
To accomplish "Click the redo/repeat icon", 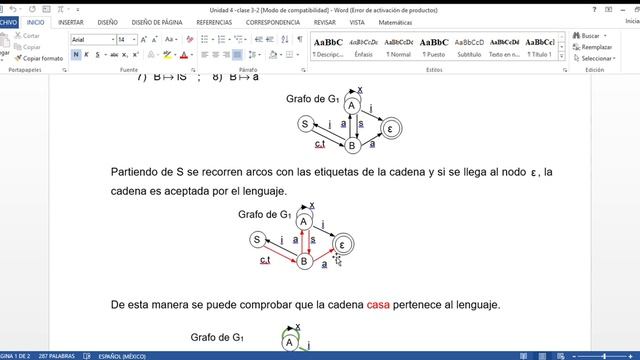I will click(32, 9).
